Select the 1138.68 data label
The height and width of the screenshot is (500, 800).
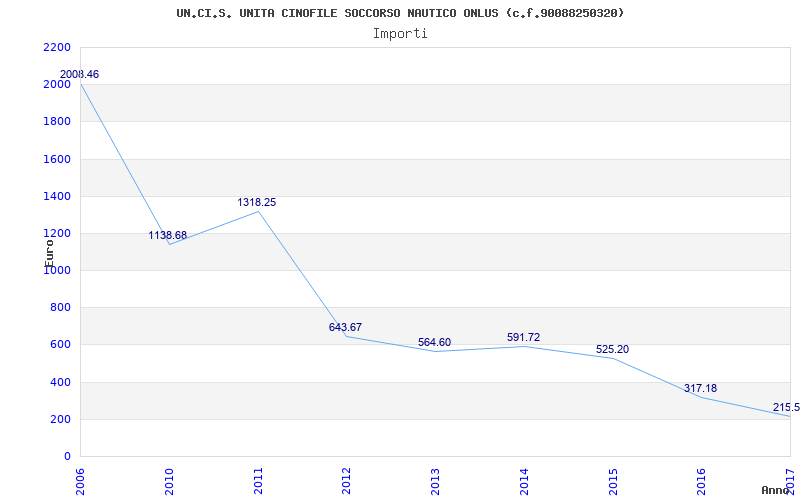(167, 235)
